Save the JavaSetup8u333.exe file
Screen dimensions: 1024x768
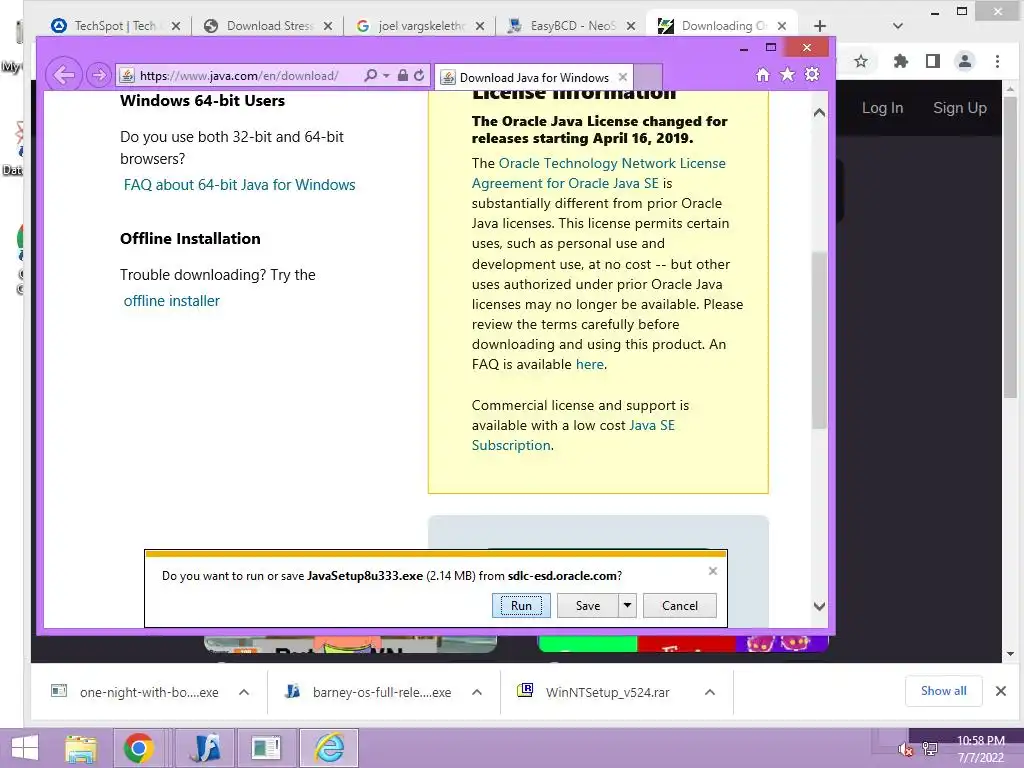(x=588, y=605)
